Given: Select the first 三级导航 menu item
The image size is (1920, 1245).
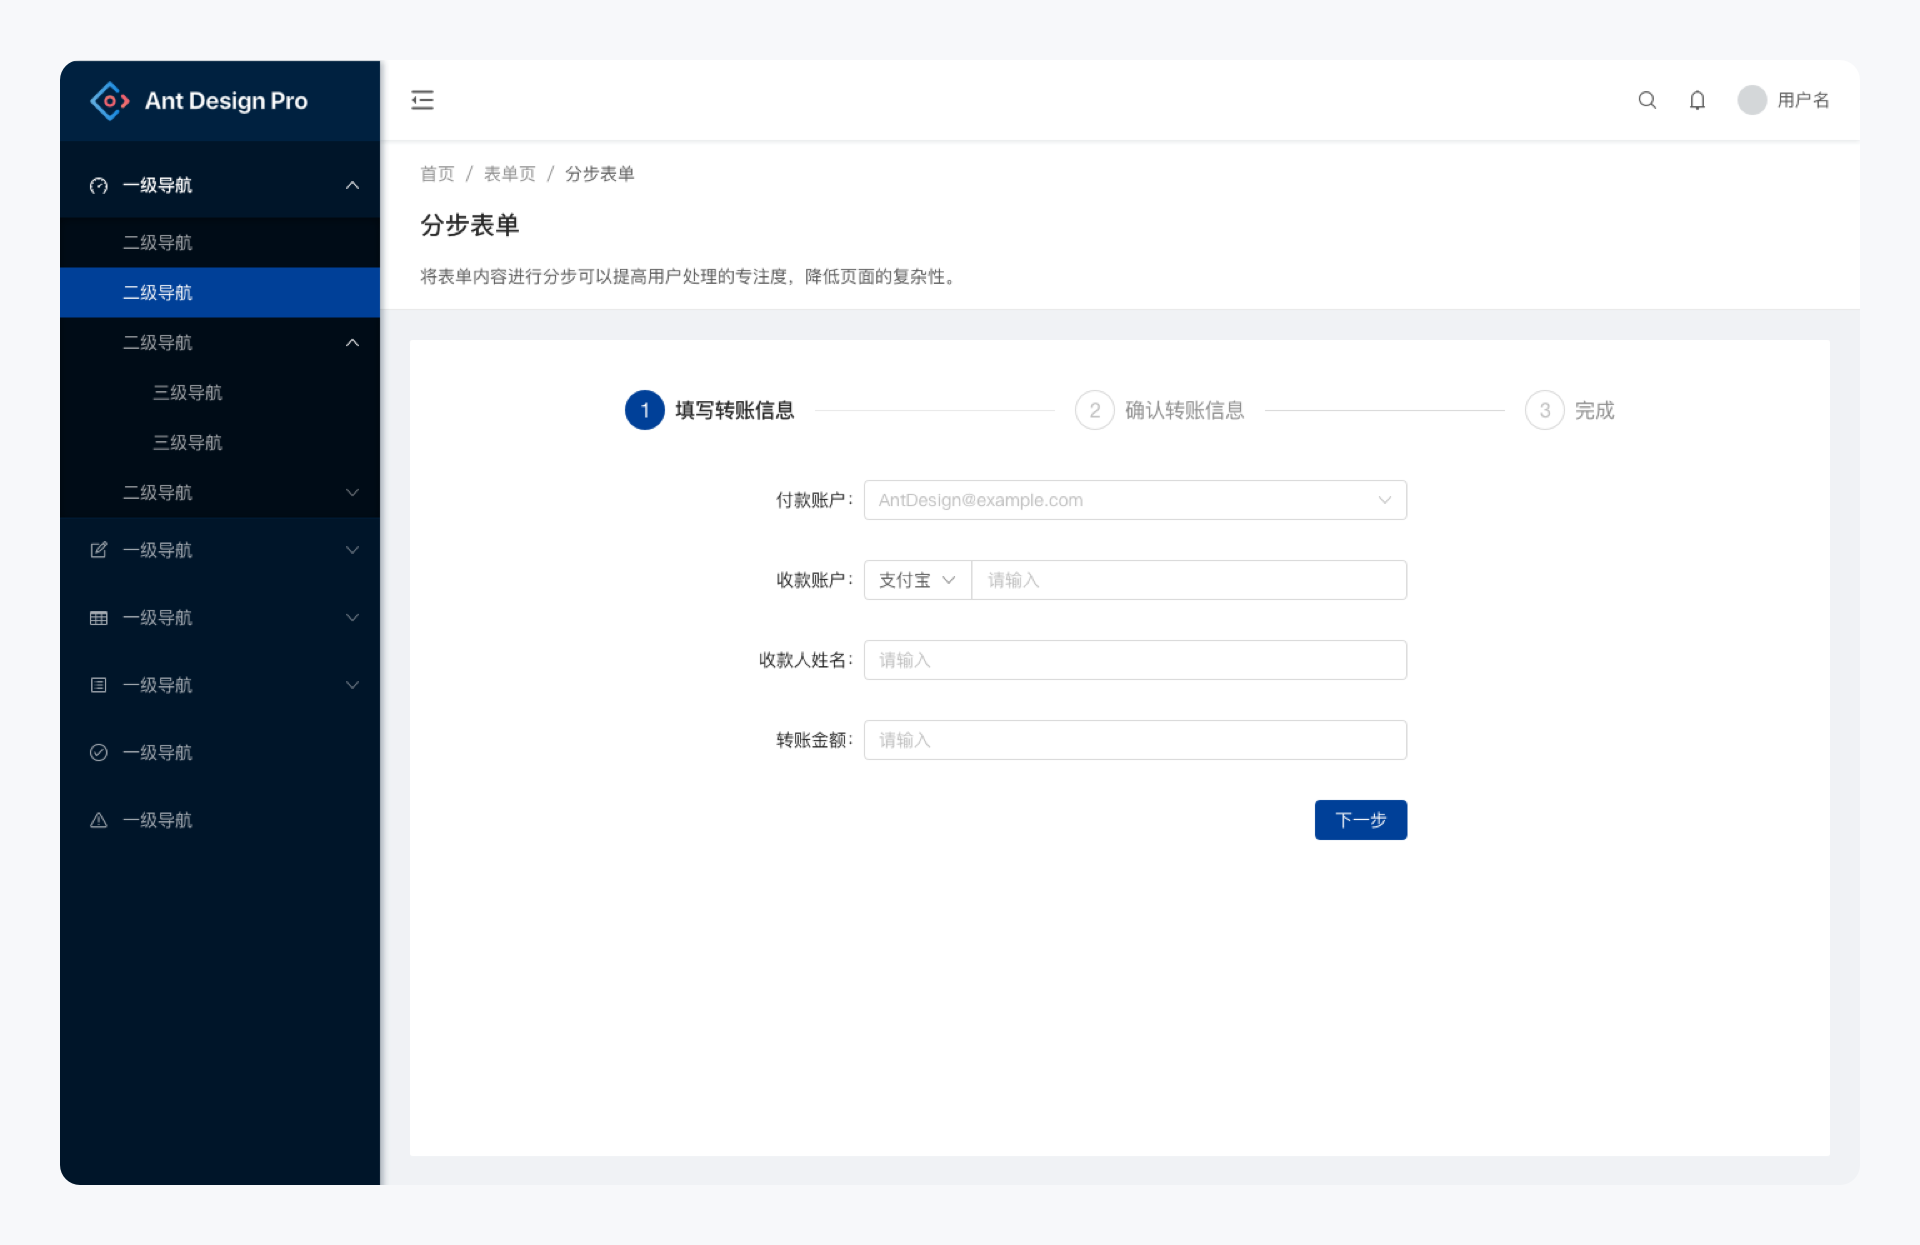Looking at the screenshot, I should pyautogui.click(x=188, y=393).
